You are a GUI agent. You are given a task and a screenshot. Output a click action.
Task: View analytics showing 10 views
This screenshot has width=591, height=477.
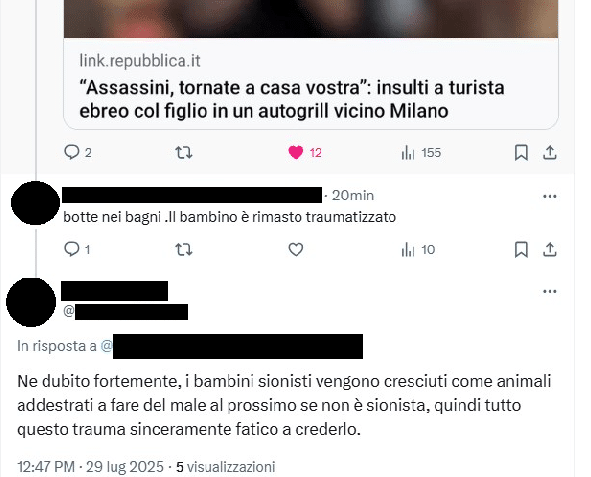coord(418,249)
